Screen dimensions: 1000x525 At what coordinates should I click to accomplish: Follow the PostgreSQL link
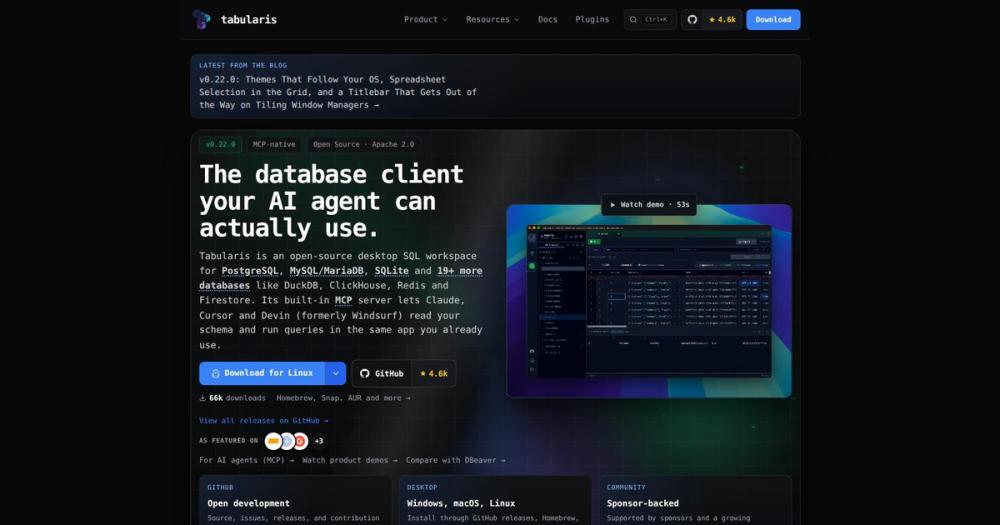(249, 270)
